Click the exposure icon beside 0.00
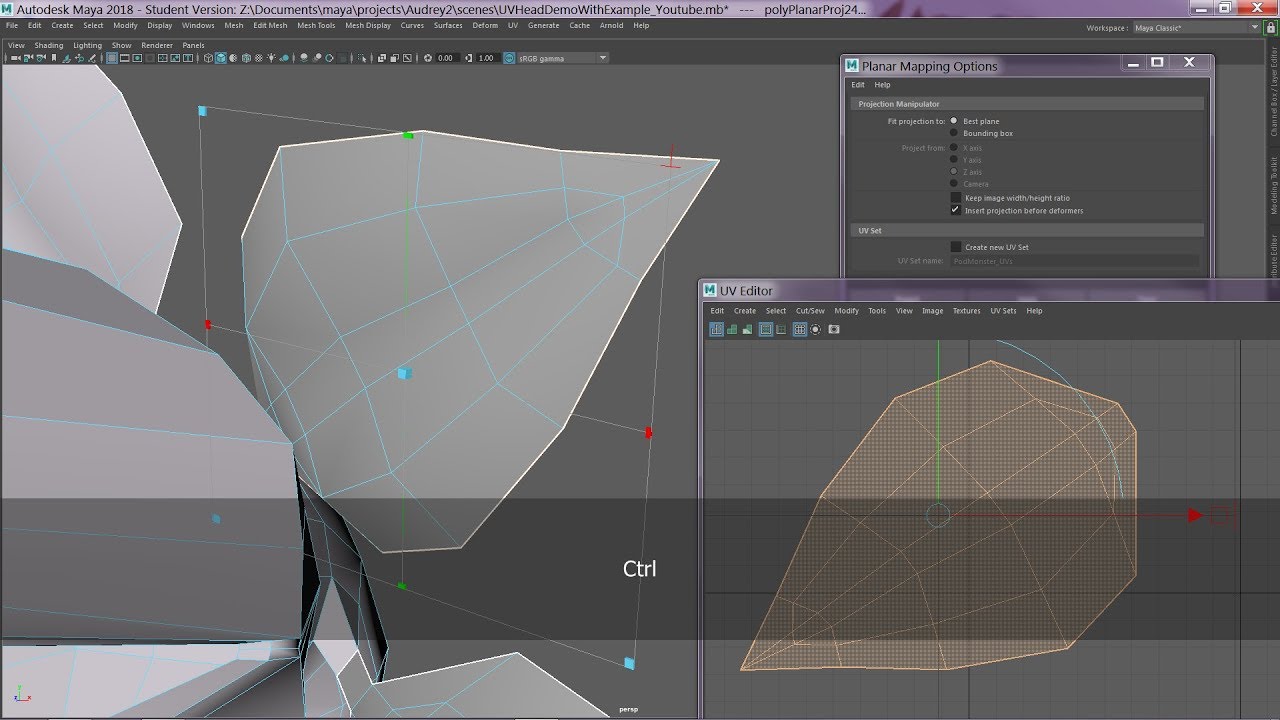 427,58
